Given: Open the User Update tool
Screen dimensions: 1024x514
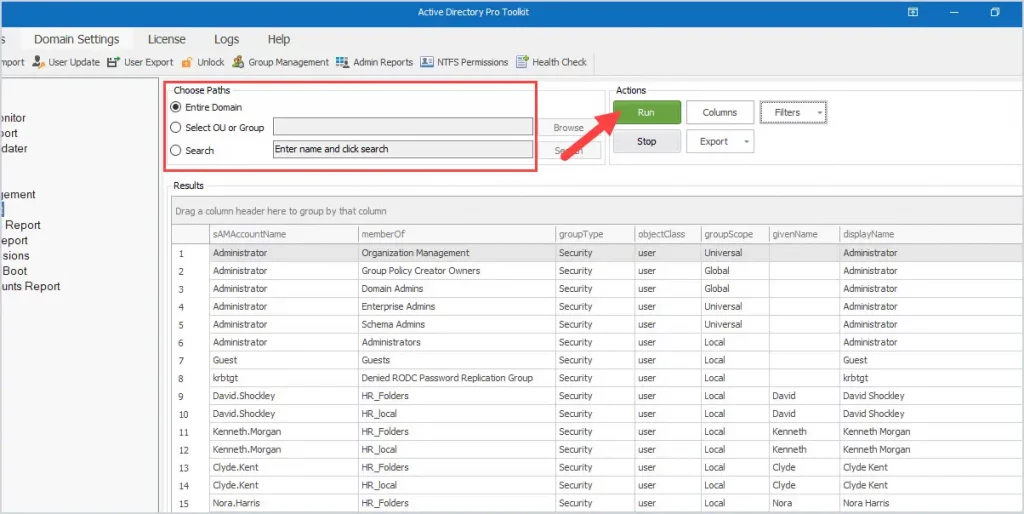Looking at the screenshot, I should pos(66,62).
